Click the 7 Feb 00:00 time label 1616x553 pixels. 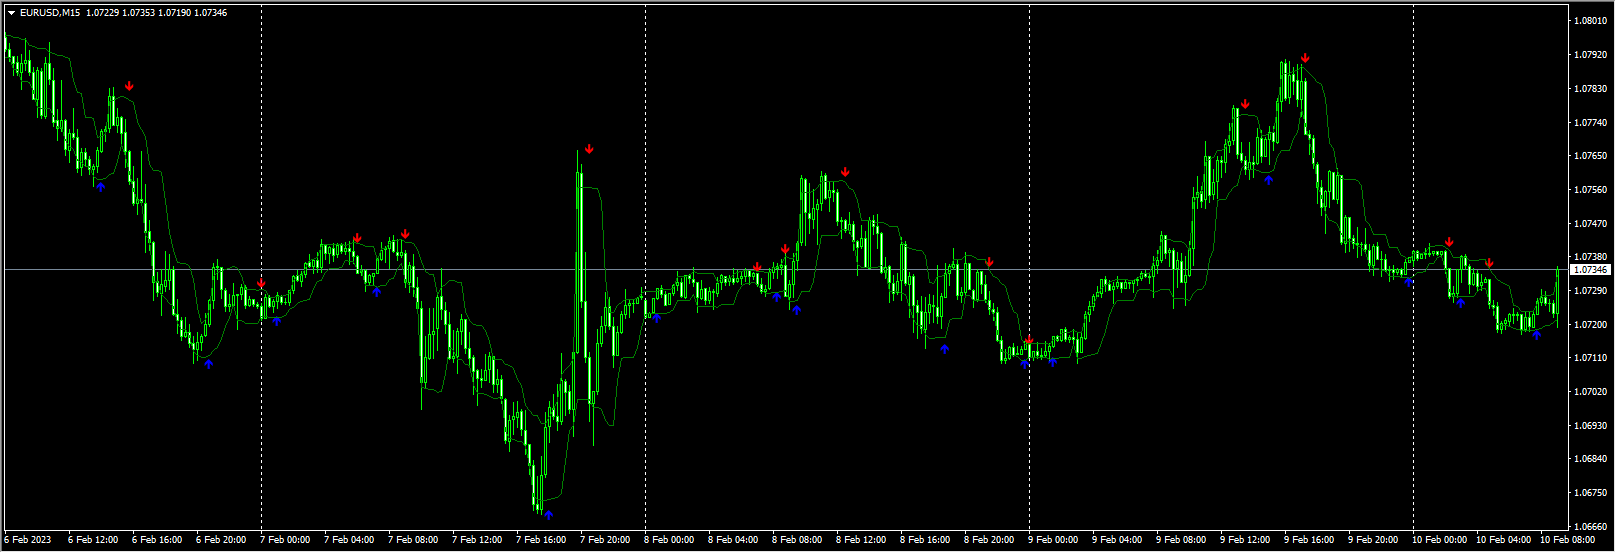coord(285,540)
